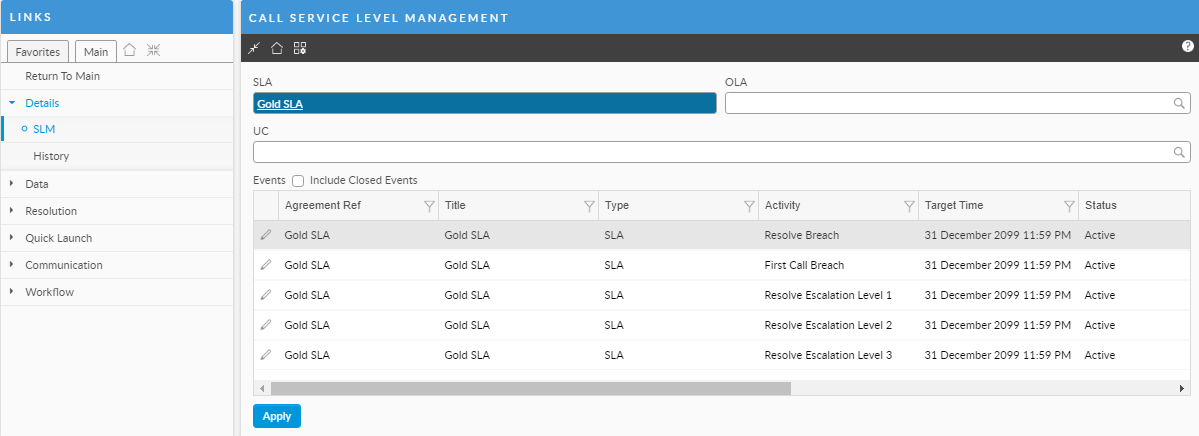Click the home icon in the Links panel

130,51
